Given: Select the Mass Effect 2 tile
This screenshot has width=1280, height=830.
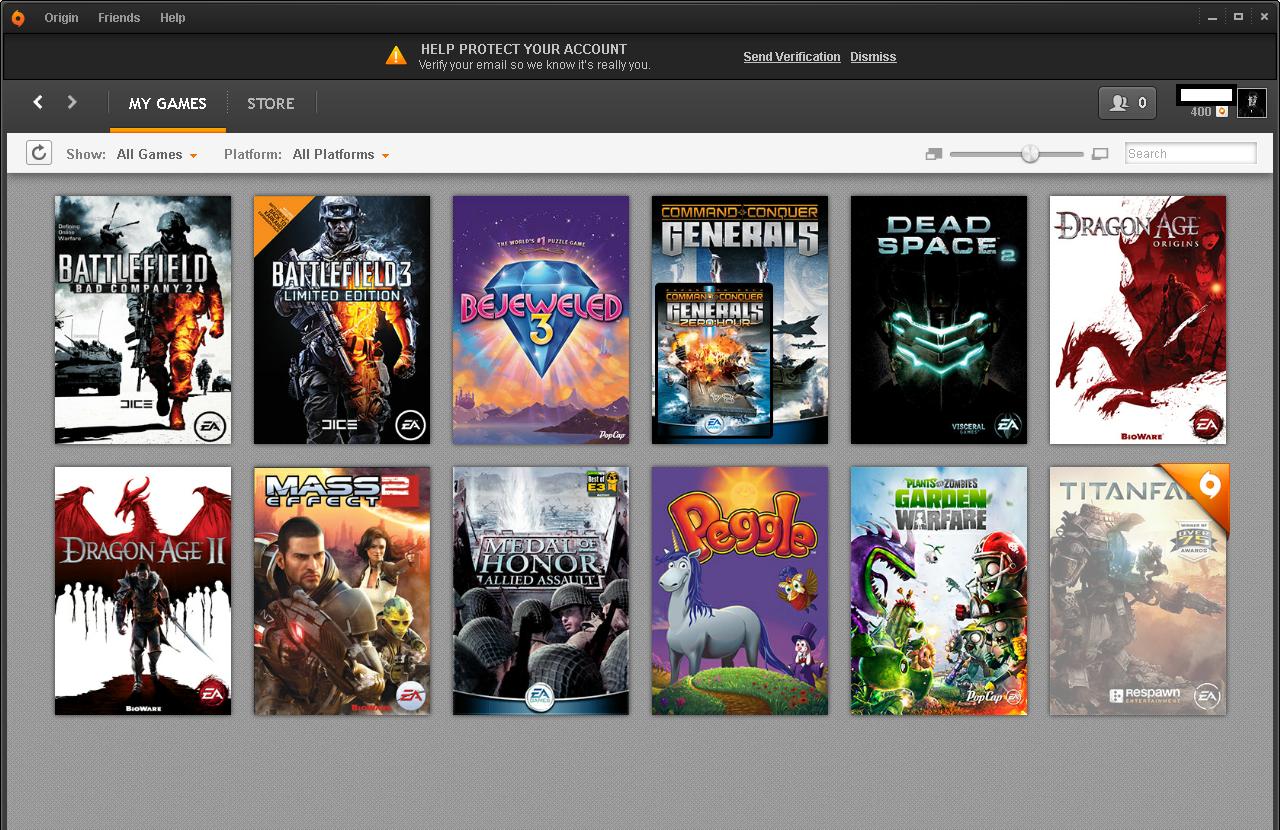Looking at the screenshot, I should 342,591.
